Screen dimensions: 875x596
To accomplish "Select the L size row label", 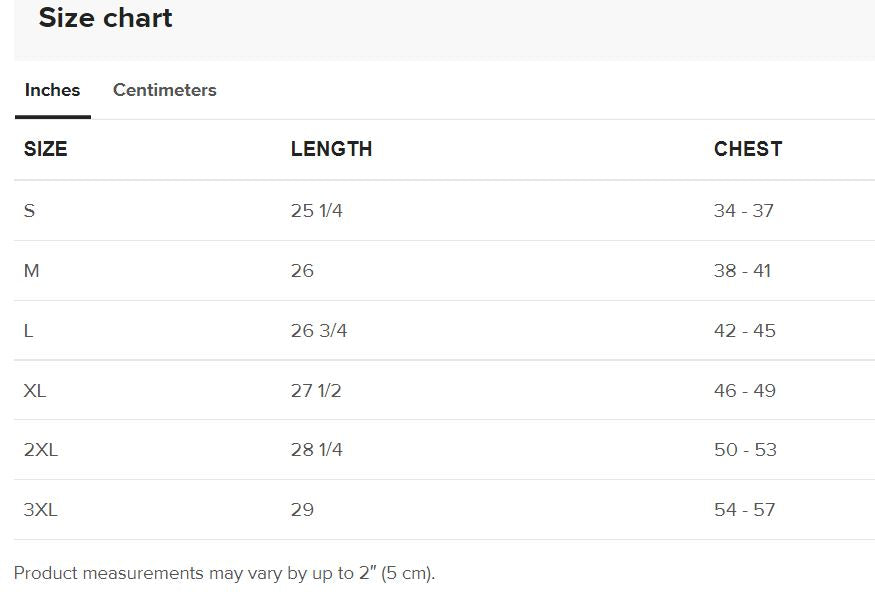I will tap(29, 331).
